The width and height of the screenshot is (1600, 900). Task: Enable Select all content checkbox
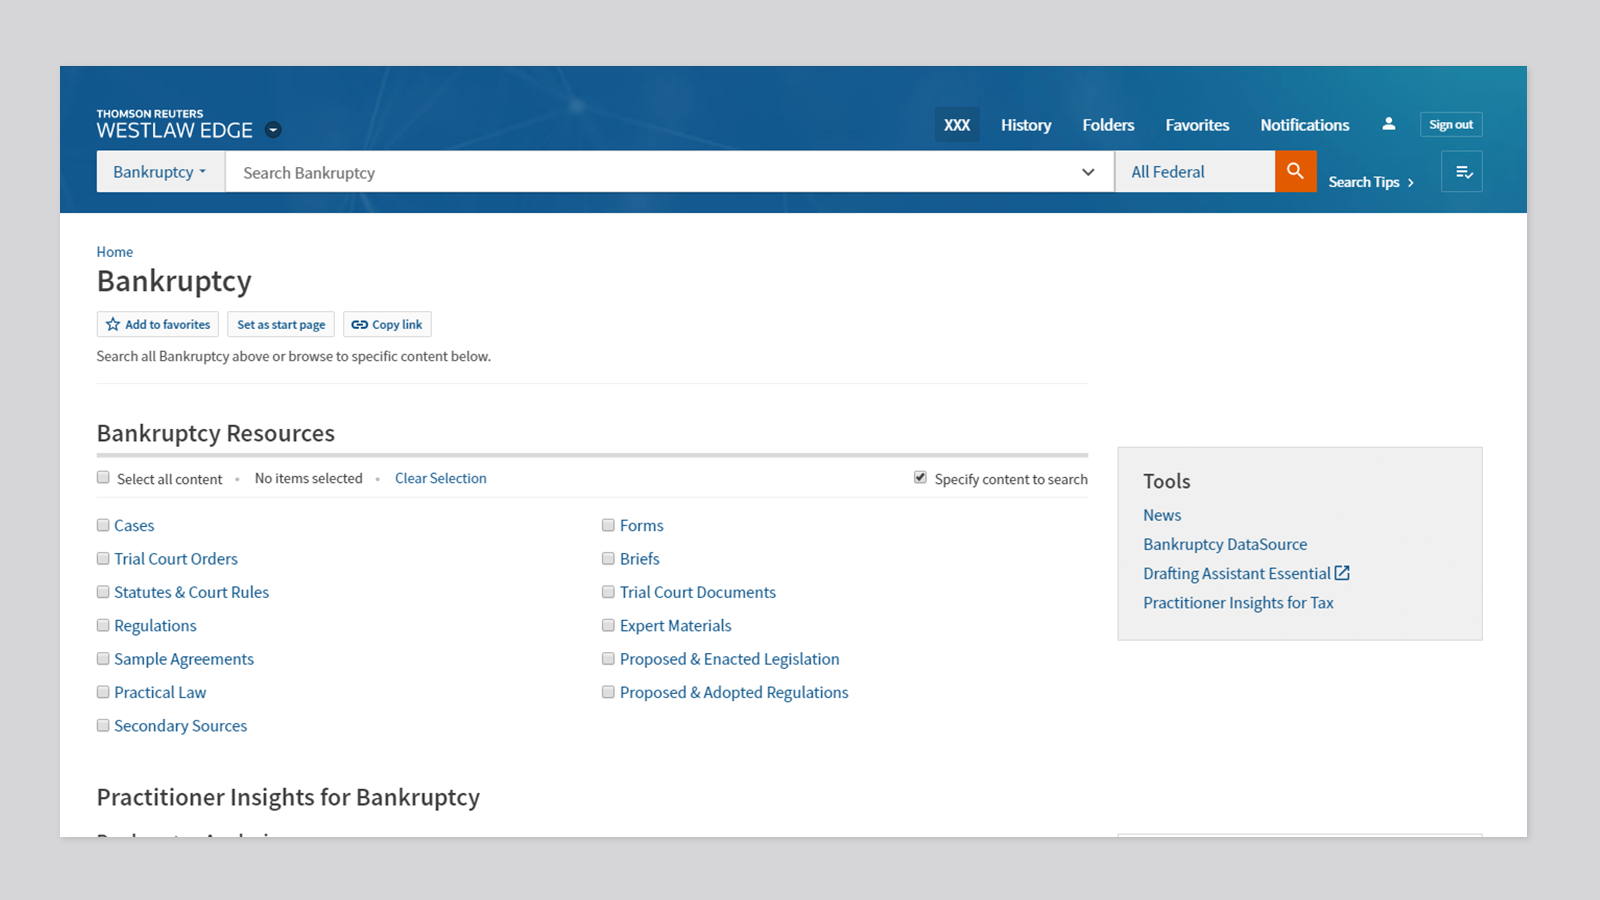click(x=103, y=478)
